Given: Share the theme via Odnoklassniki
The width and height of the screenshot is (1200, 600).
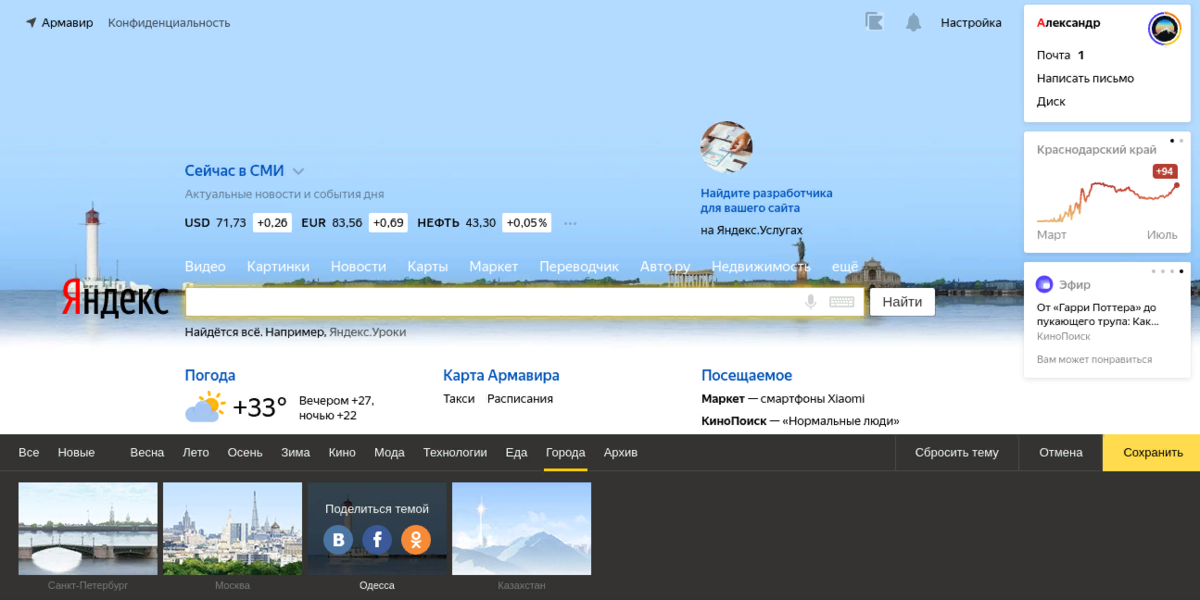Looking at the screenshot, I should (x=416, y=540).
